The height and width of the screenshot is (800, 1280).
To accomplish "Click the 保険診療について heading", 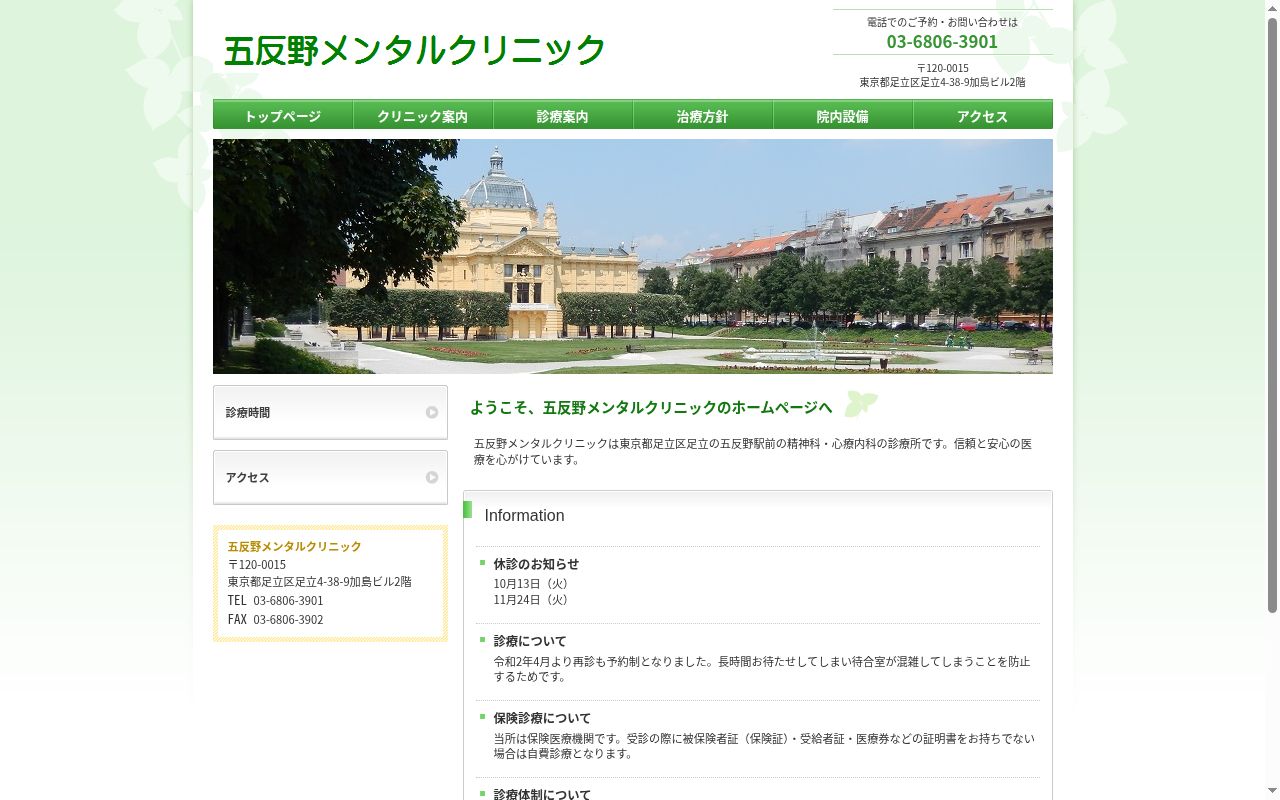I will tap(542, 718).
